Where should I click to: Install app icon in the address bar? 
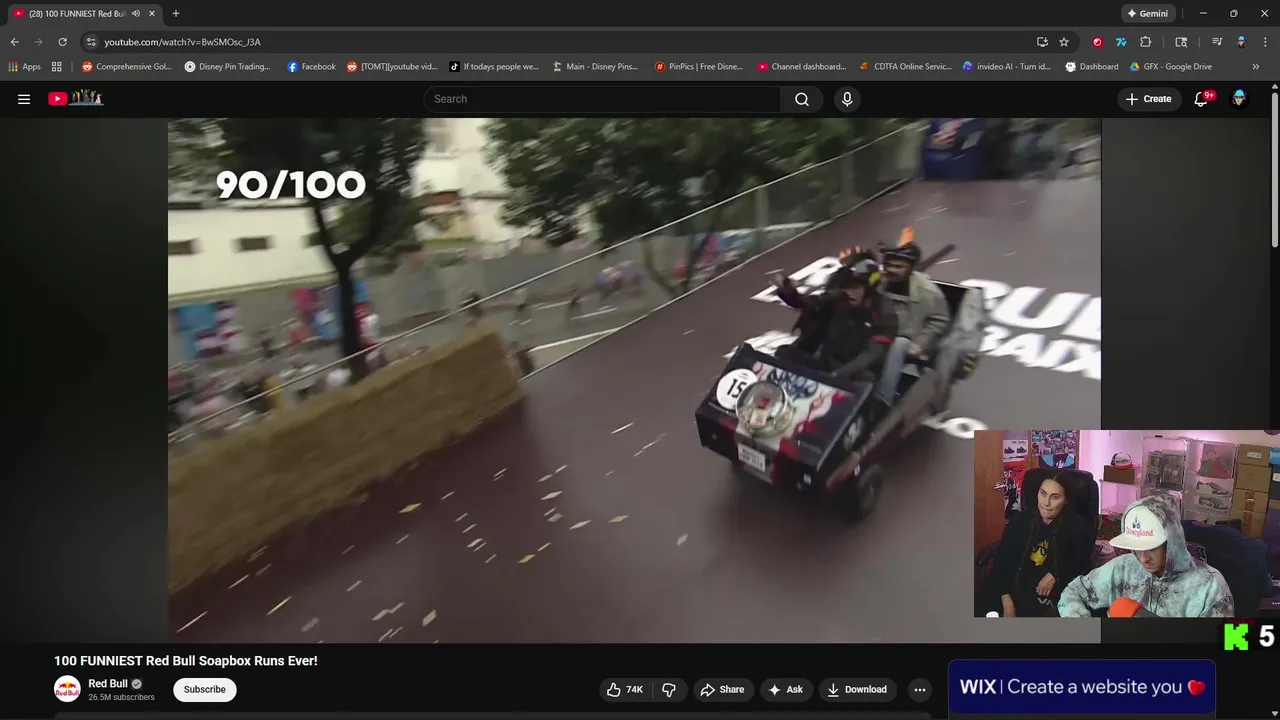[1042, 42]
